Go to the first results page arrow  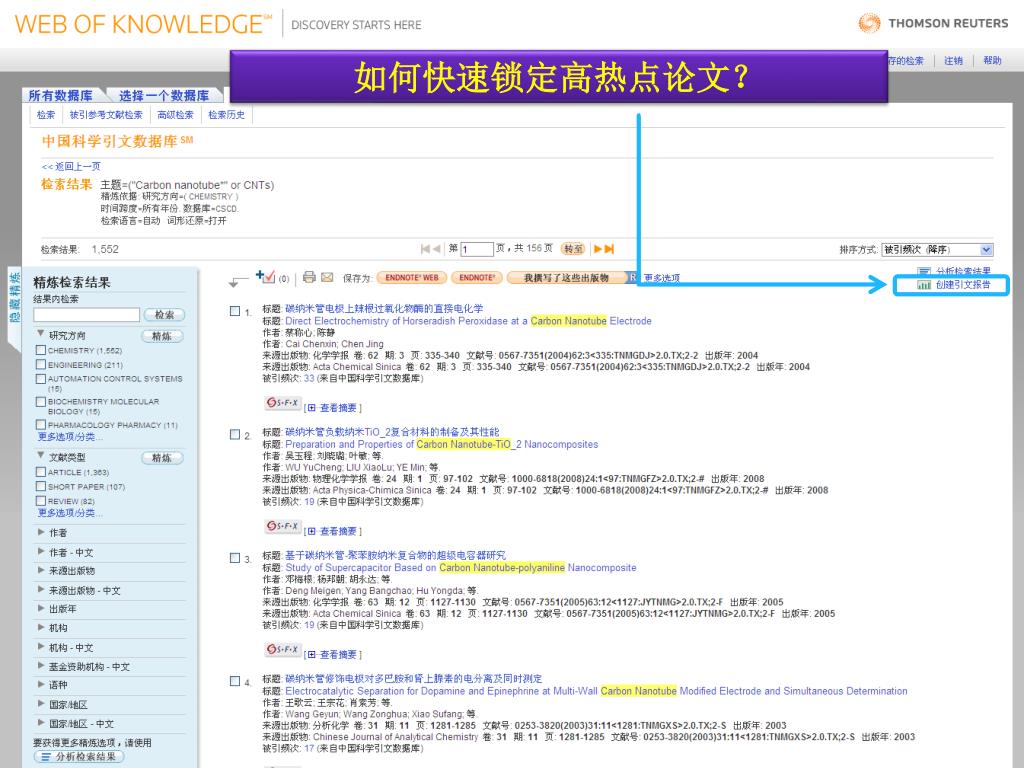426,249
